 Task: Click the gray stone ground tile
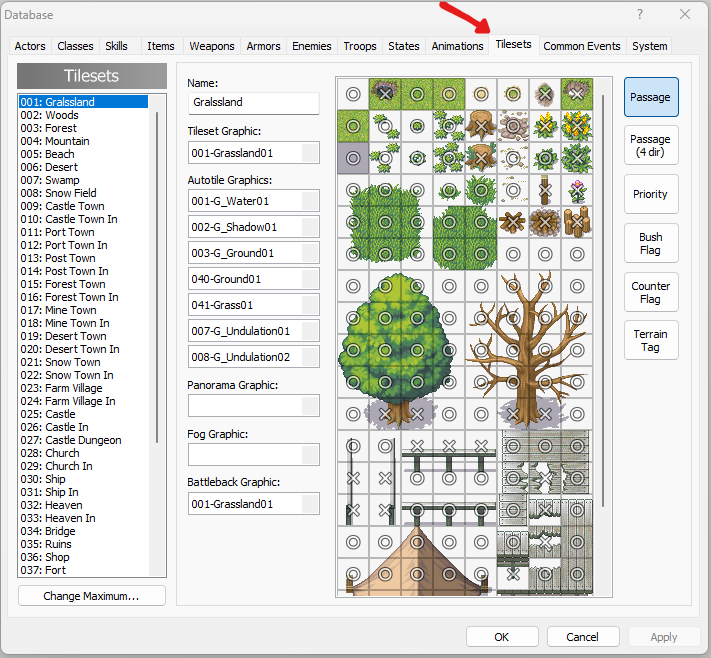[353, 158]
